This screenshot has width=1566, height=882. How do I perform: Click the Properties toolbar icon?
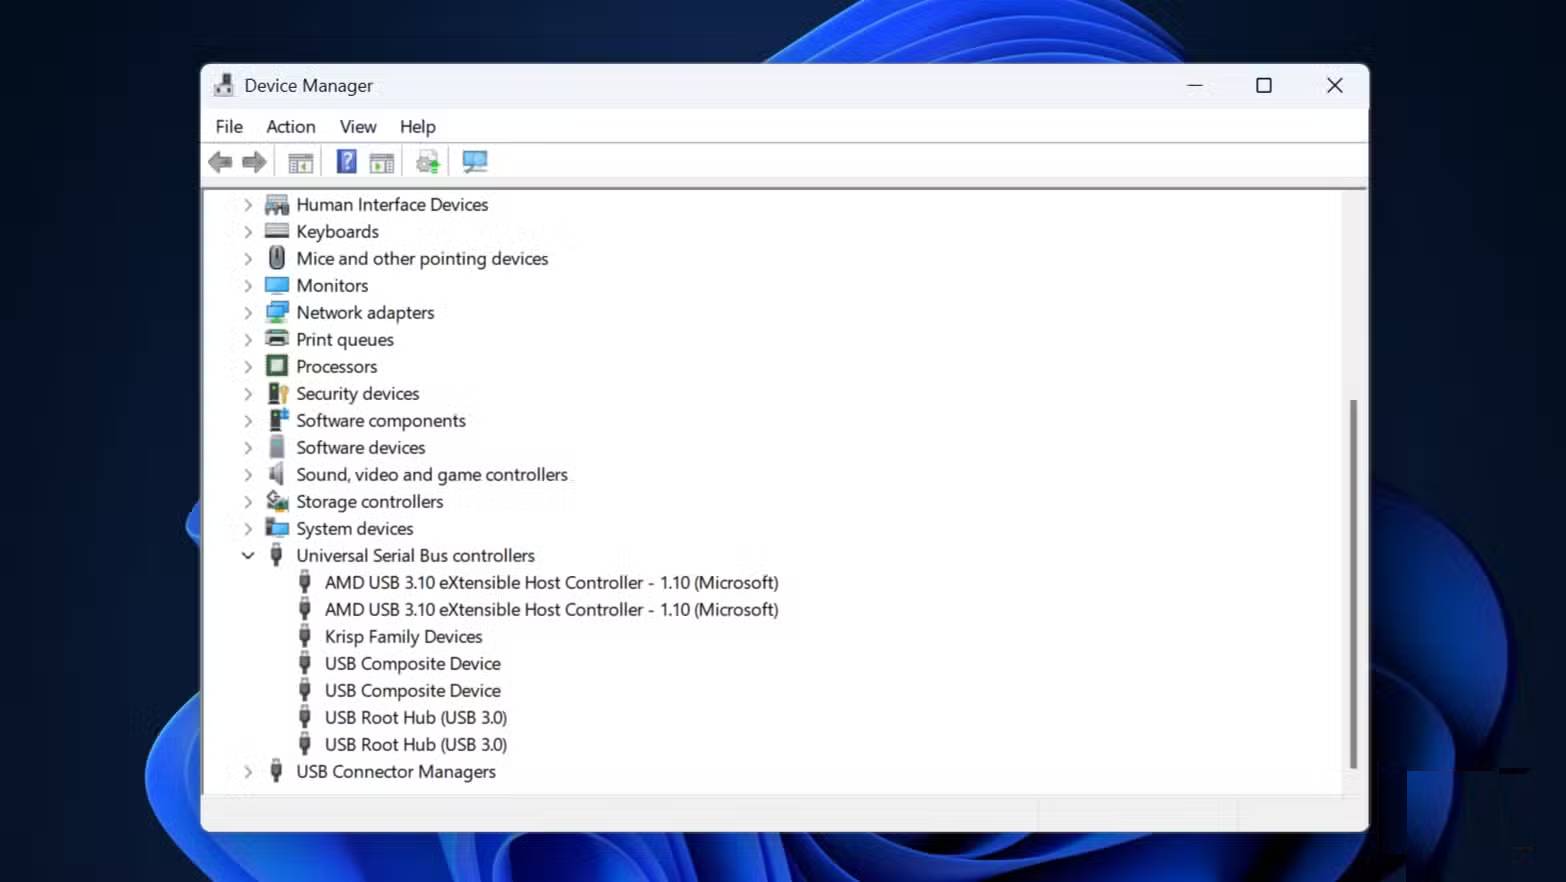pyautogui.click(x=381, y=162)
